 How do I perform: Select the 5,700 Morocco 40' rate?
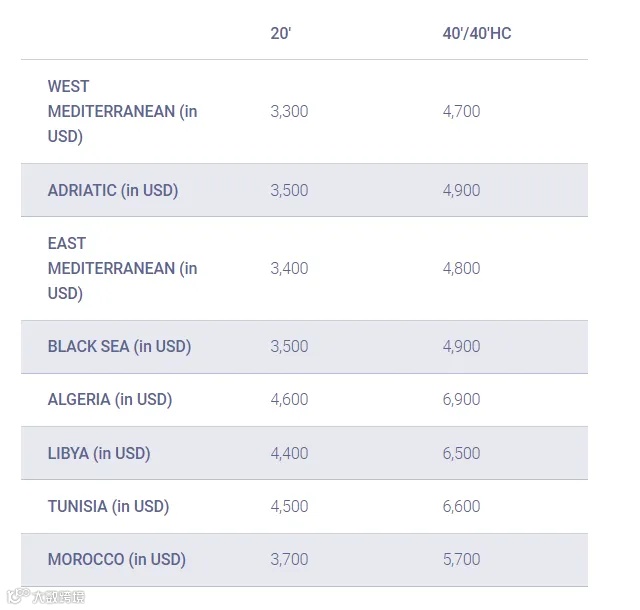pos(461,559)
